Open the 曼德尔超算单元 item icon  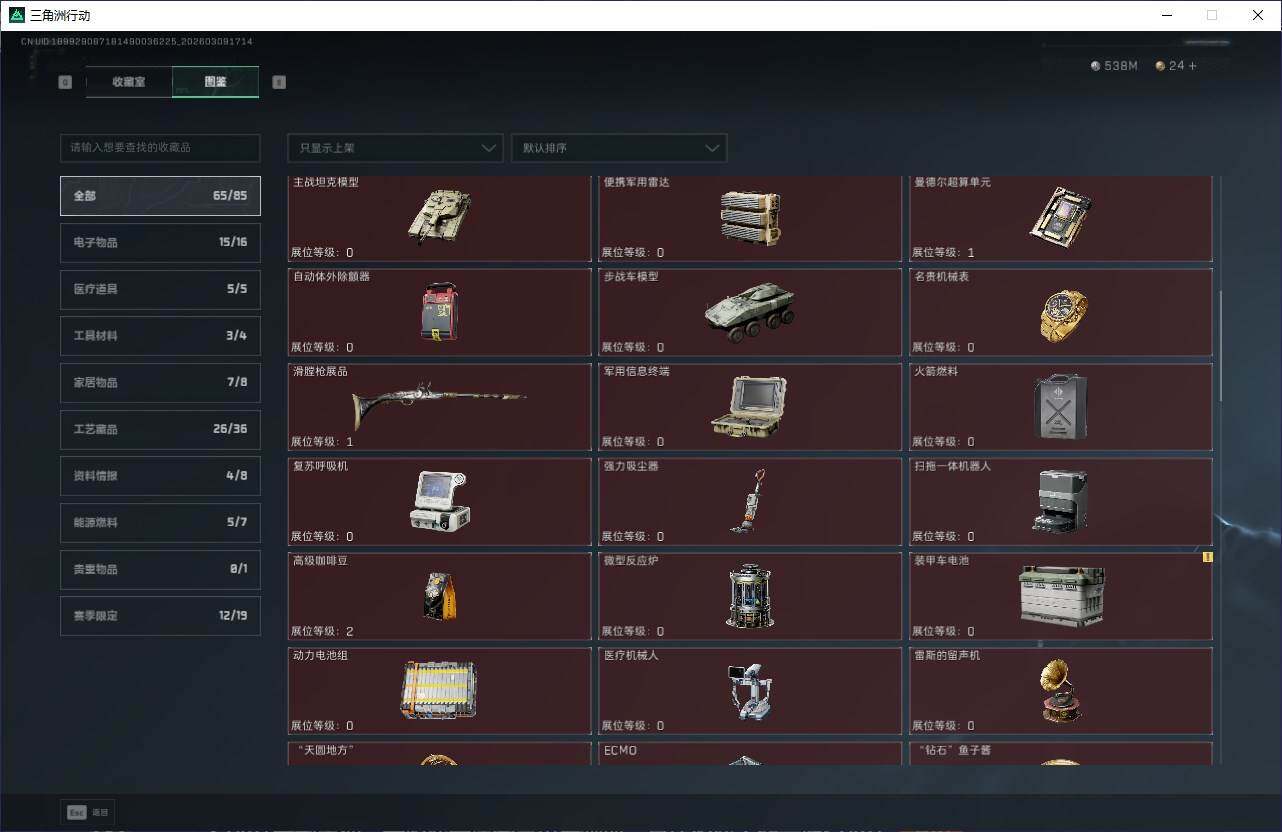coord(1060,217)
